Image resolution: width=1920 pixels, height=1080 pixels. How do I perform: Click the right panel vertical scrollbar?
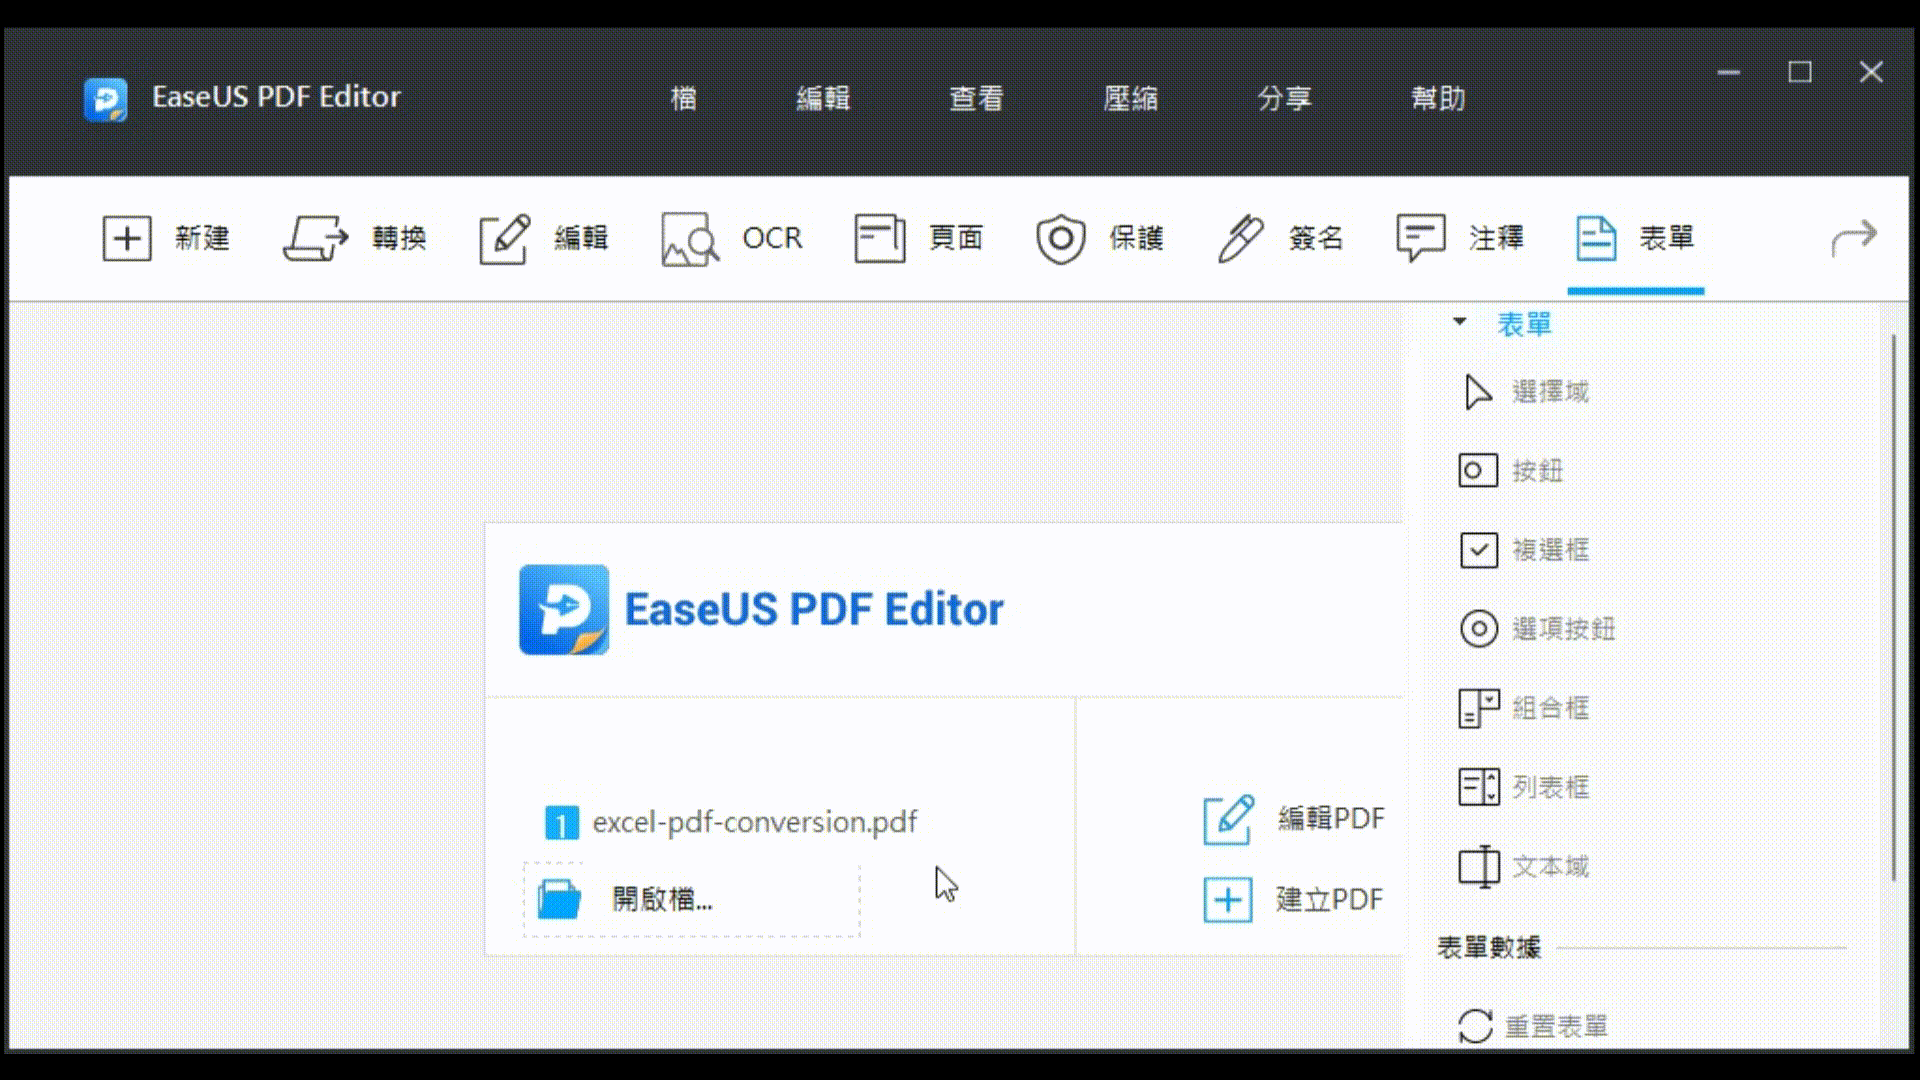tap(1893, 608)
